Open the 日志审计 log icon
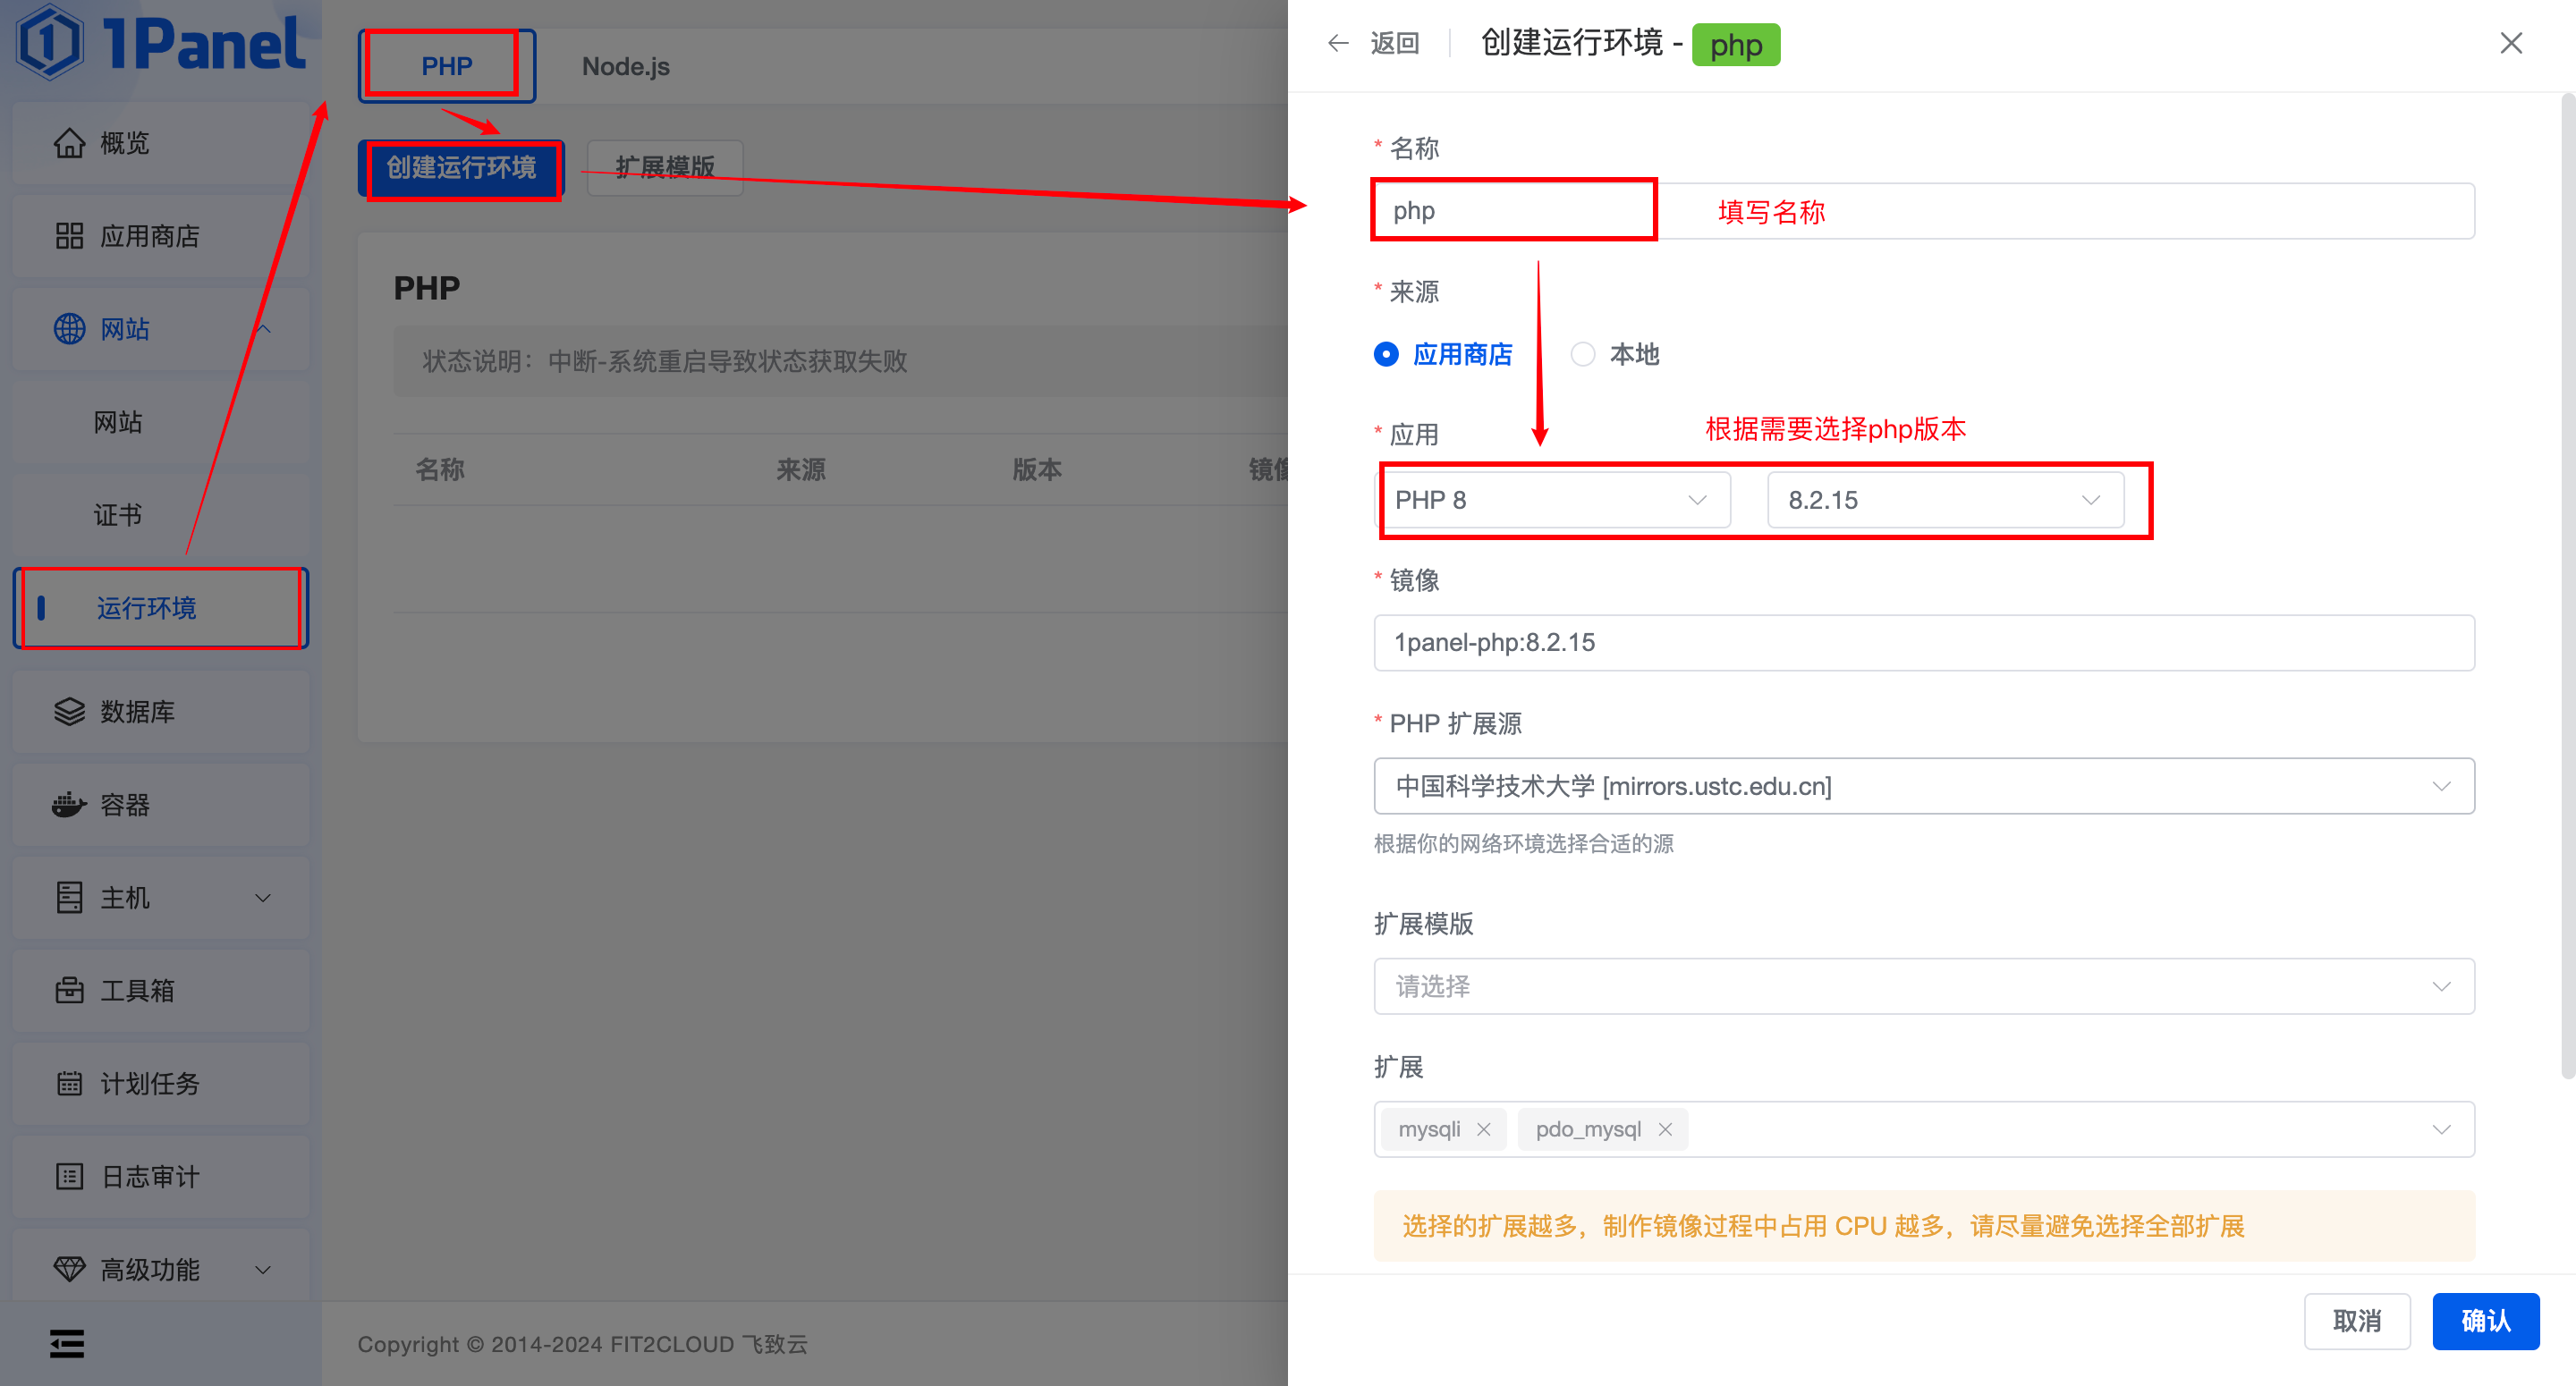This screenshot has width=2576, height=1386. coord(69,1177)
